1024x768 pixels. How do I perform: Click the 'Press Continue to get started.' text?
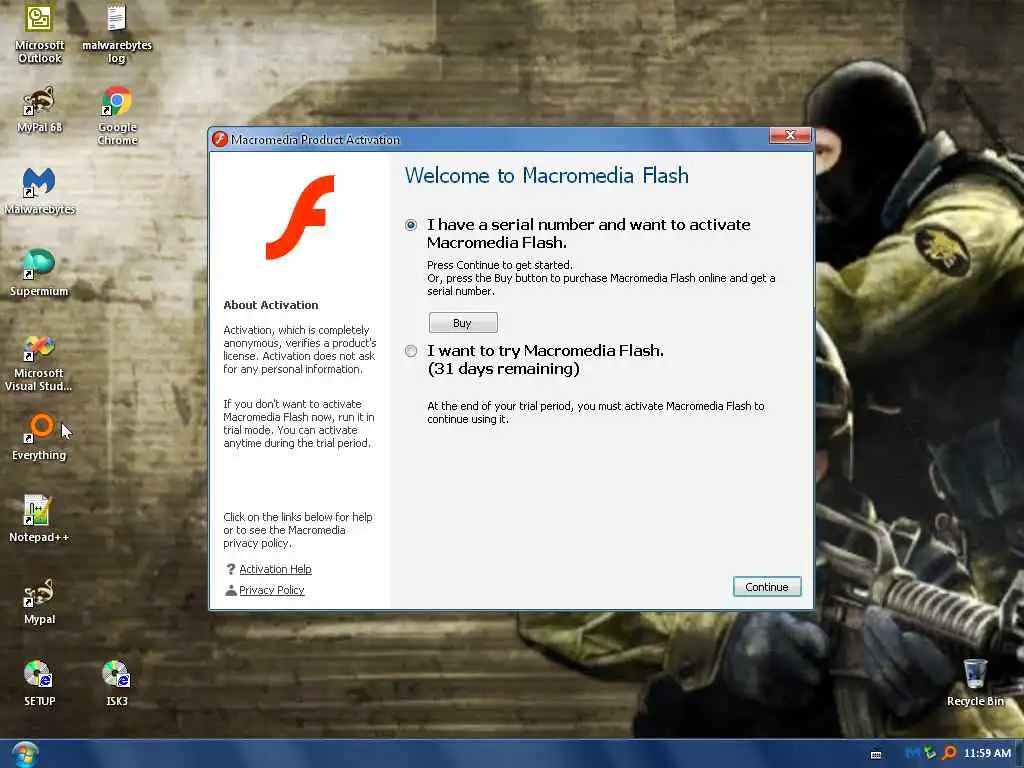(x=500, y=265)
